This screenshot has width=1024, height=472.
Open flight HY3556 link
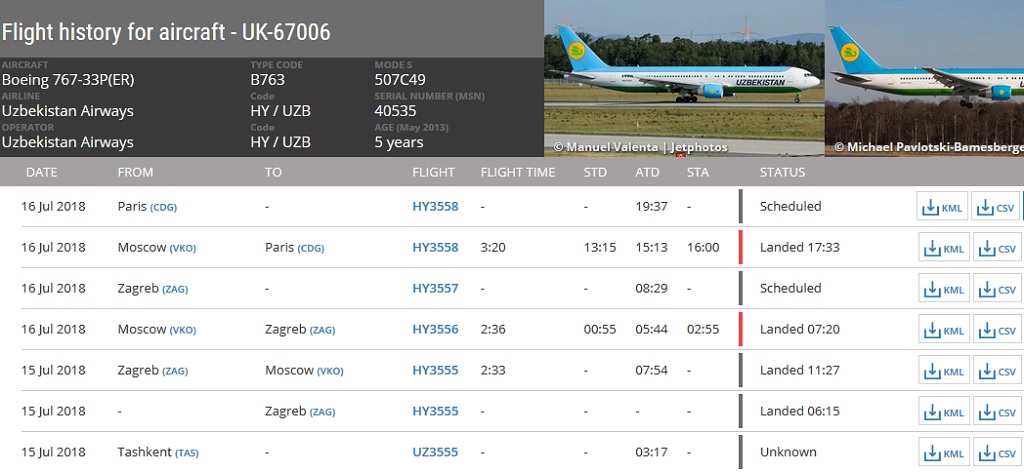(435, 329)
